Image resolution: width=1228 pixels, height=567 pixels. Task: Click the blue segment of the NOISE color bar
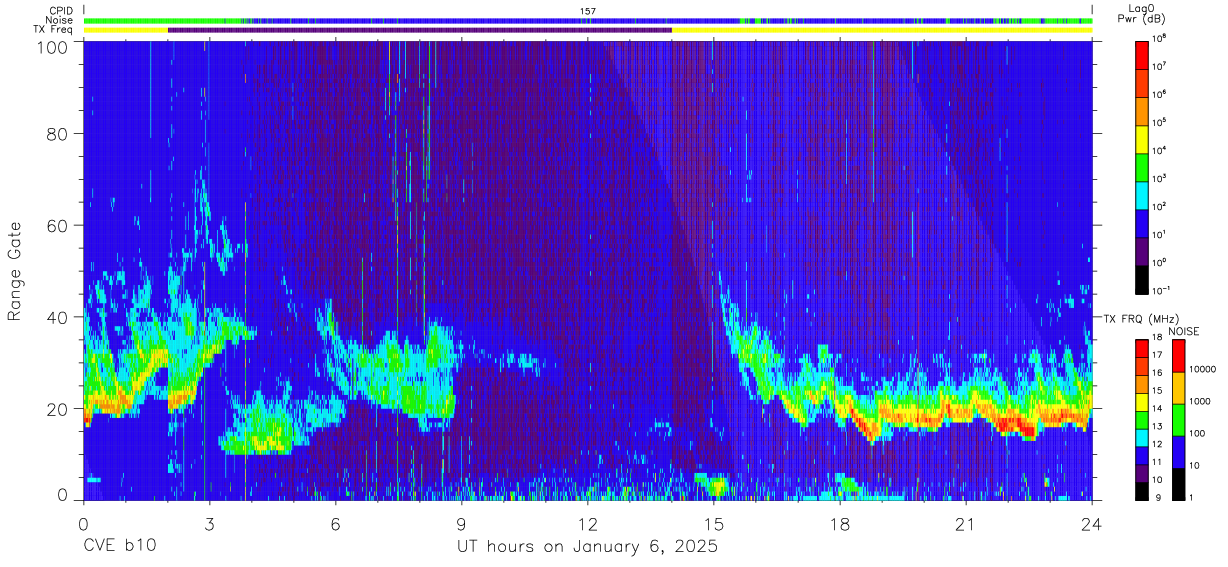1178,452
